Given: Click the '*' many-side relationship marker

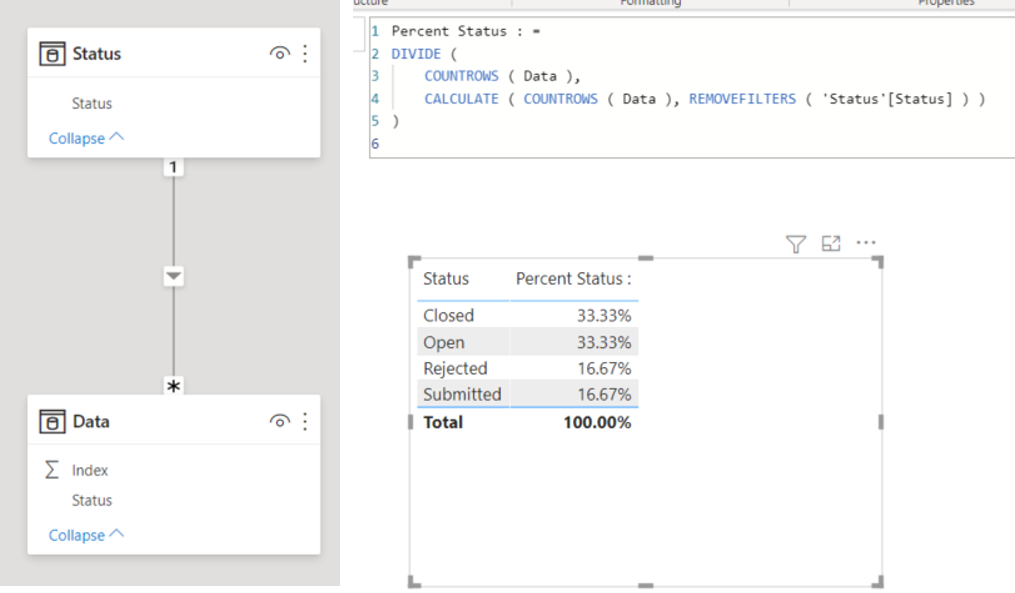Looking at the screenshot, I should [173, 386].
